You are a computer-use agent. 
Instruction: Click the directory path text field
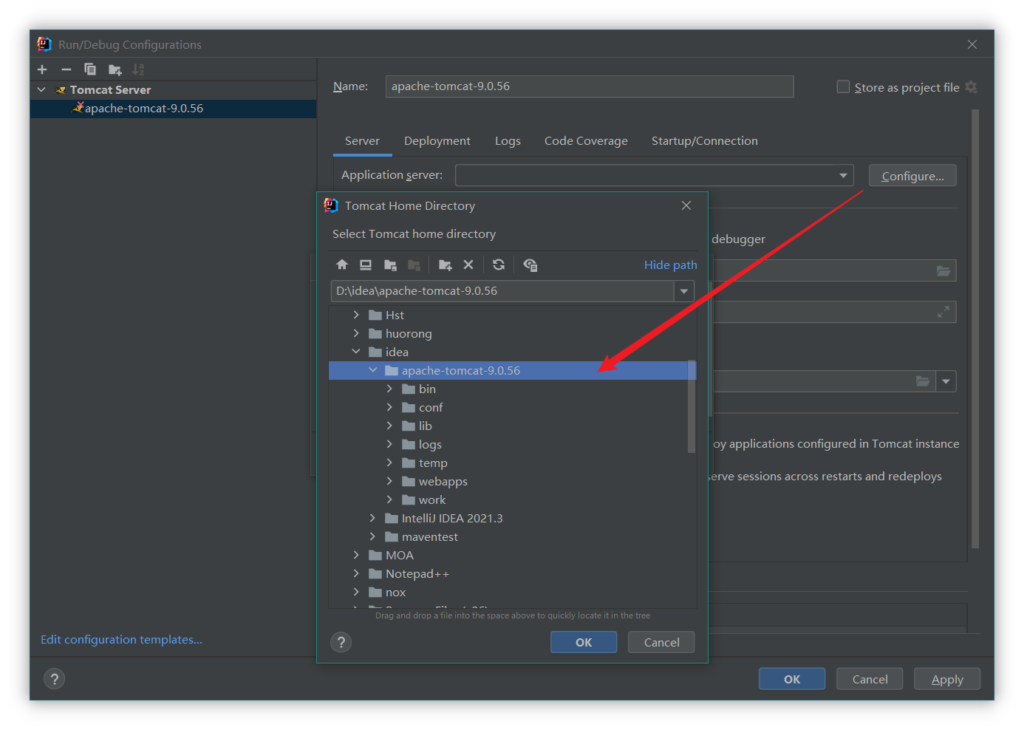502,291
